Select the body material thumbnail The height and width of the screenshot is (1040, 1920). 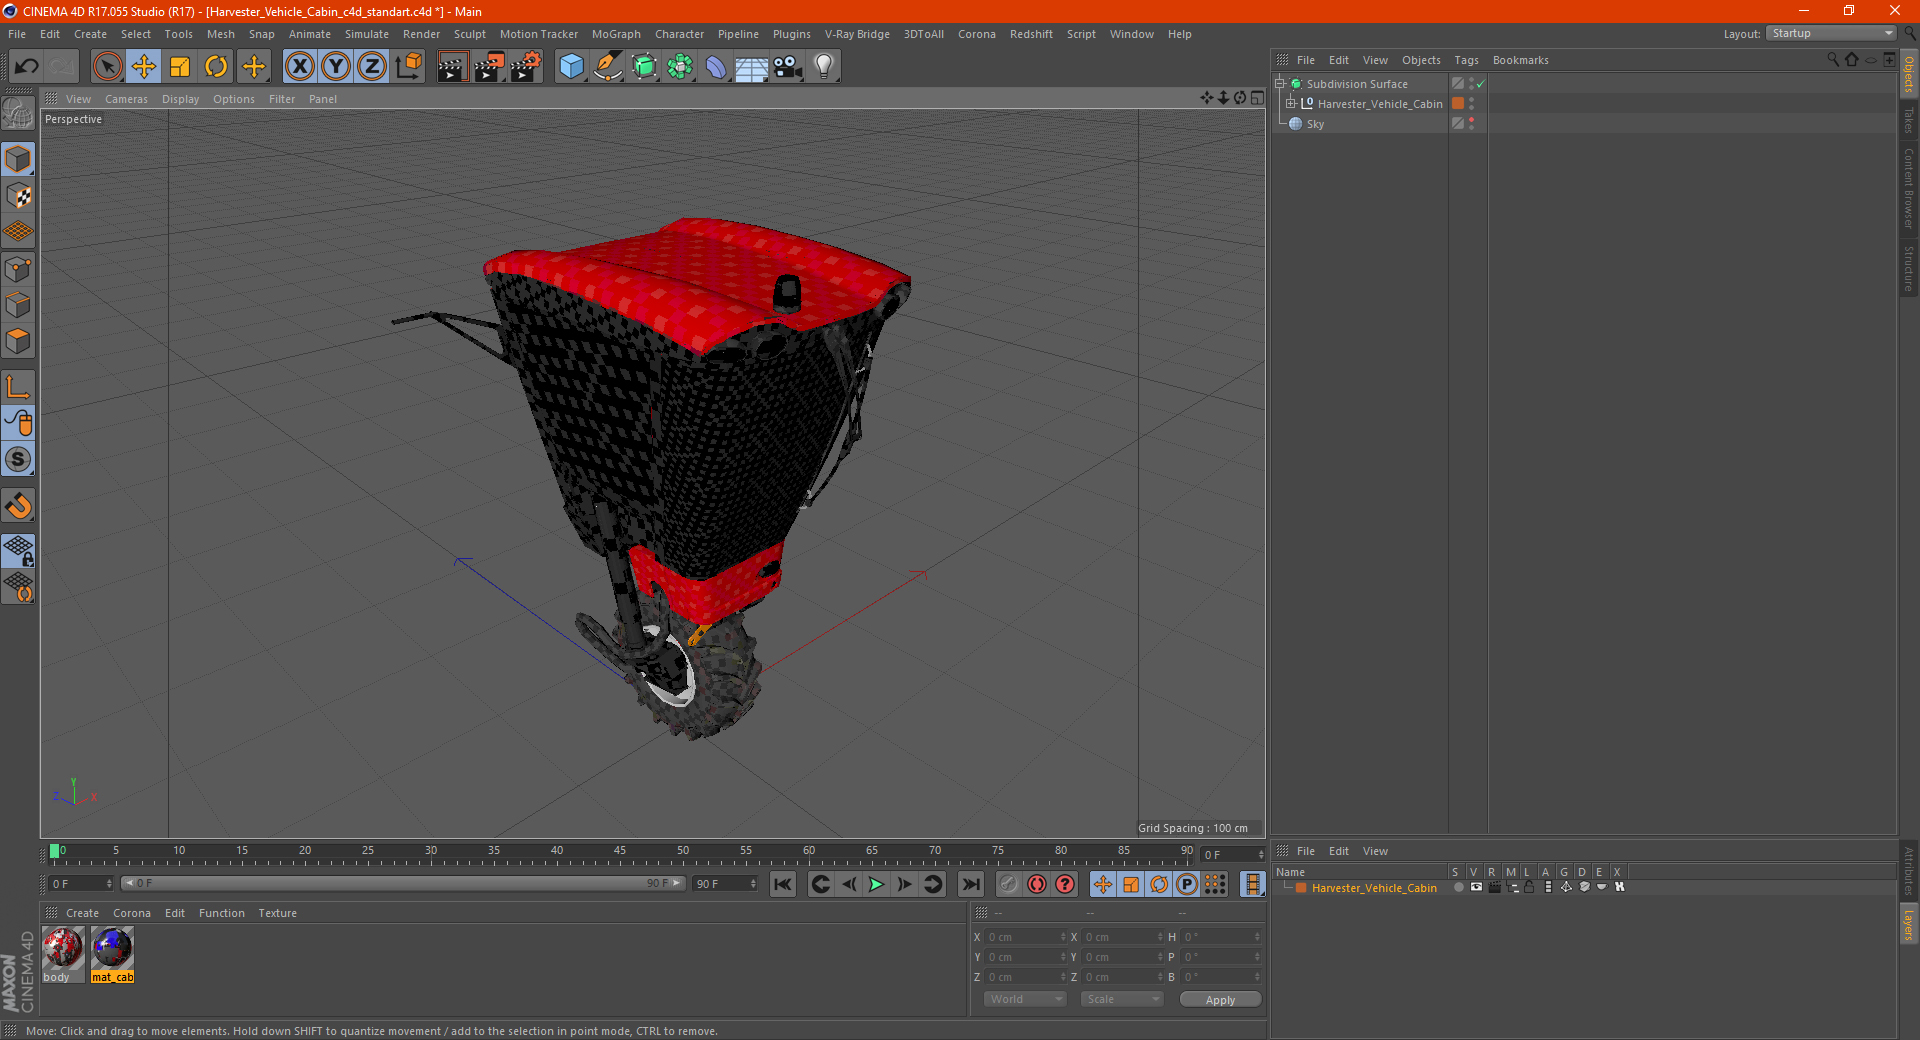click(x=63, y=948)
